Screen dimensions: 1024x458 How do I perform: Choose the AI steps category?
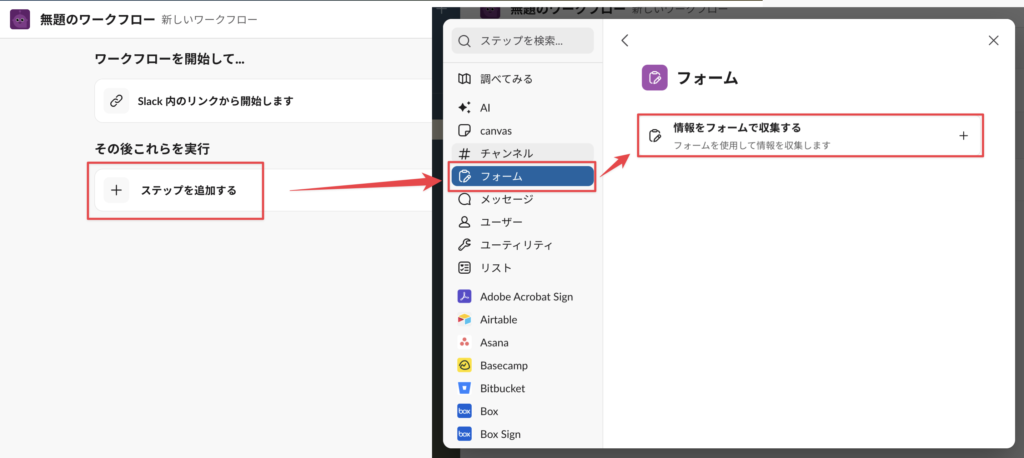tap(485, 107)
